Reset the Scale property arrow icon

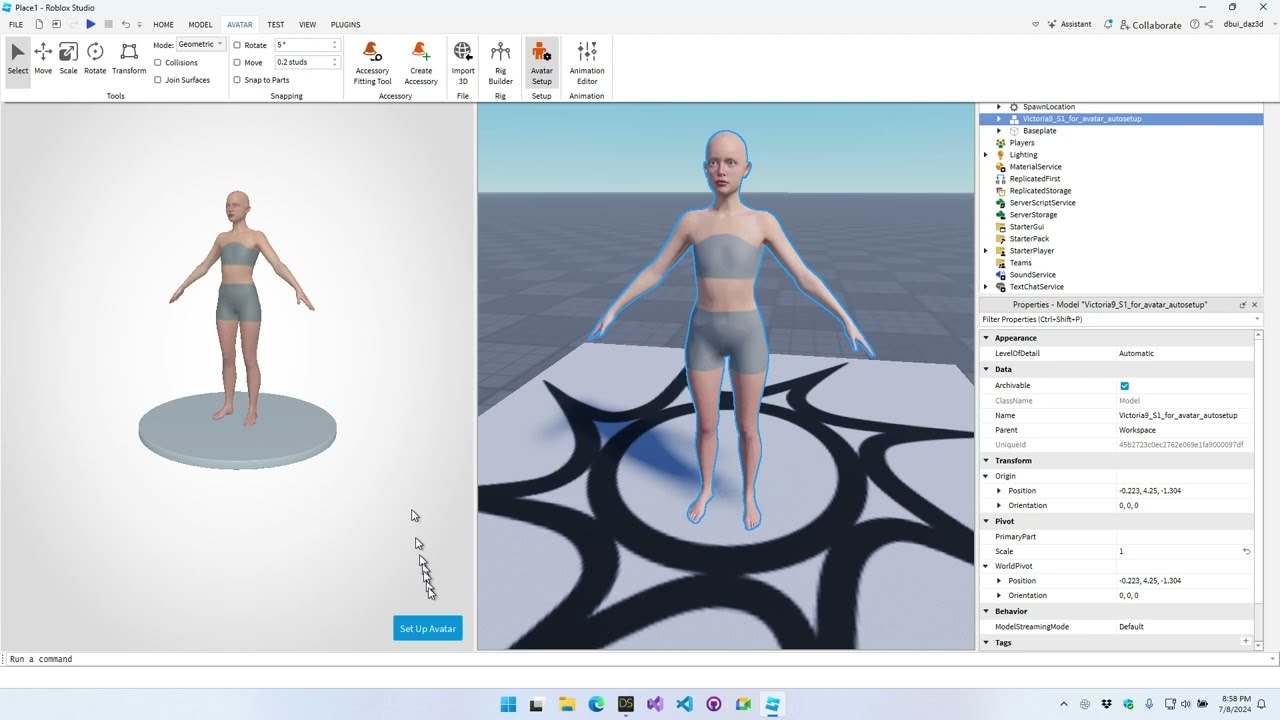pyautogui.click(x=1246, y=551)
